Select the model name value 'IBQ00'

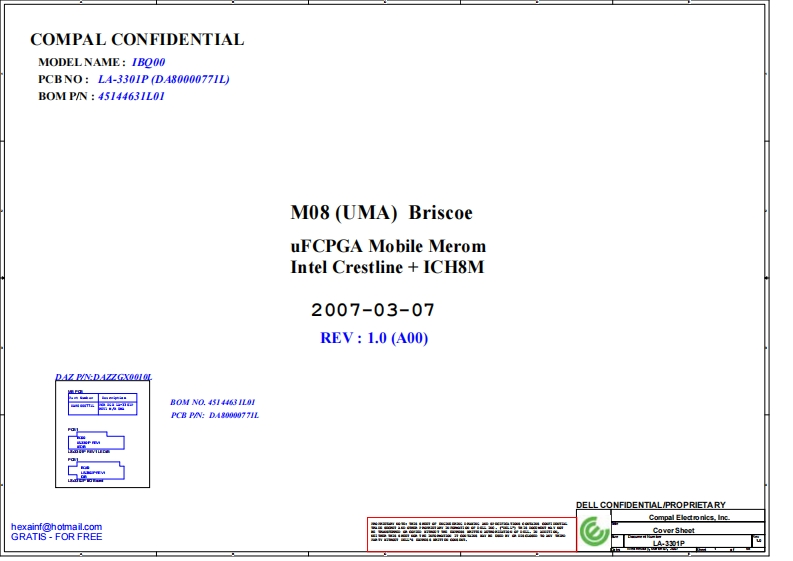(x=148, y=62)
